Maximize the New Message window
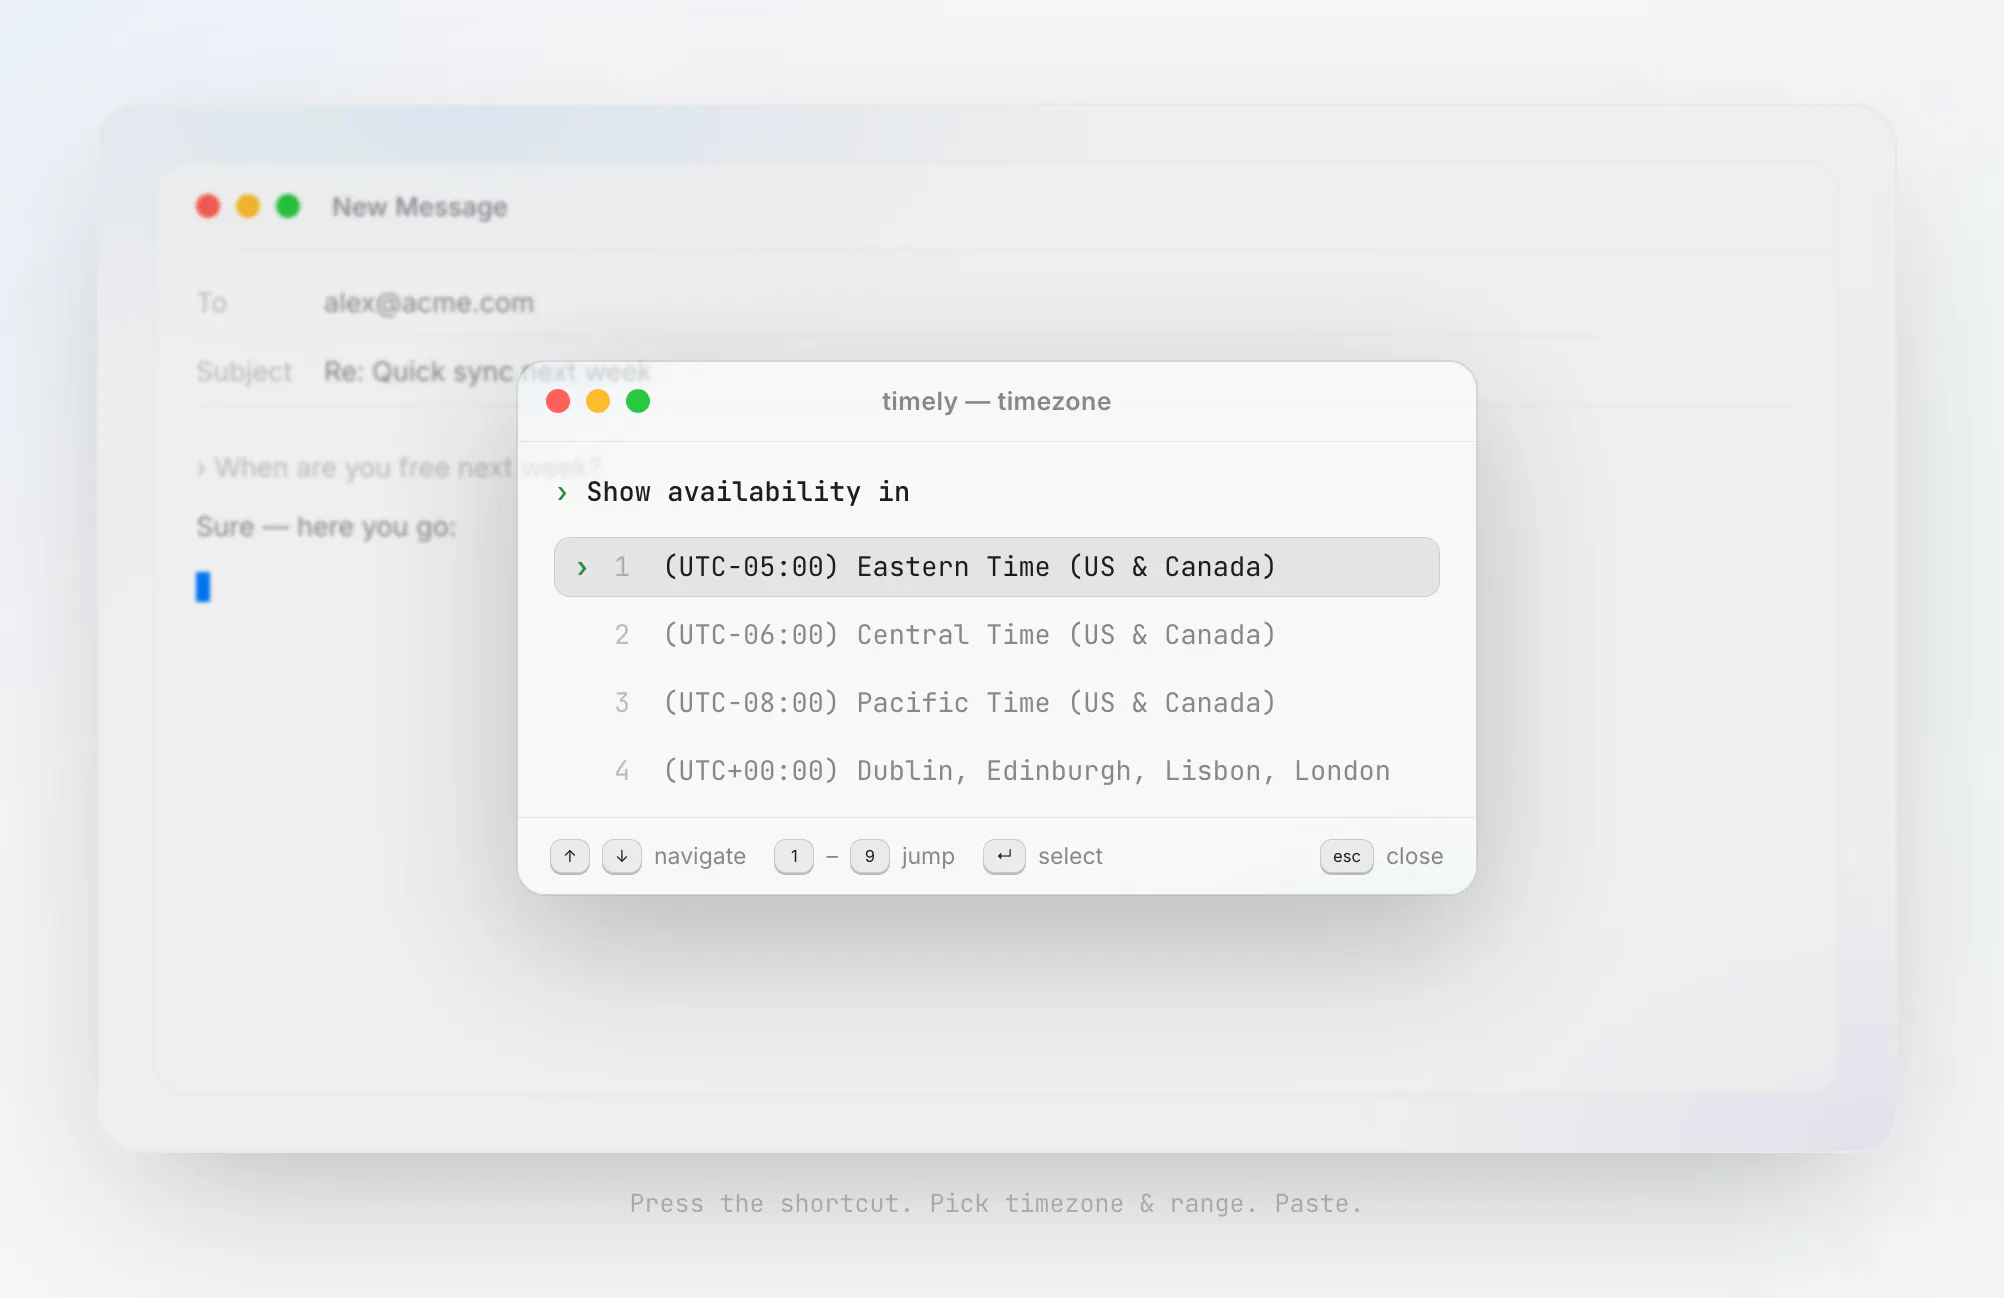2004x1298 pixels. click(288, 206)
